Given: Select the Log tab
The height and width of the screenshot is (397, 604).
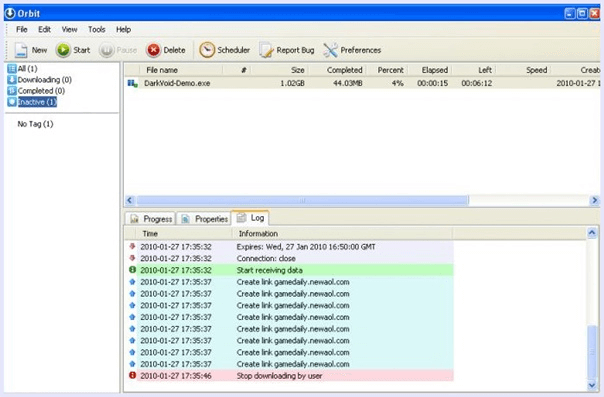Looking at the screenshot, I should tap(250, 218).
